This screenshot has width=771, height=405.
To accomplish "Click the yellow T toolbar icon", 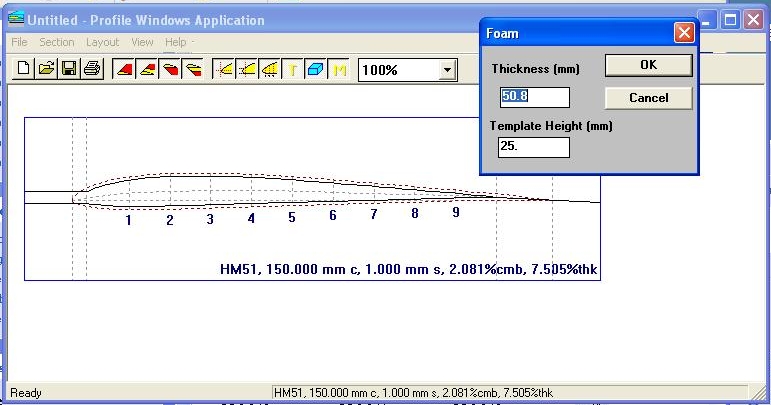I will pyautogui.click(x=293, y=70).
